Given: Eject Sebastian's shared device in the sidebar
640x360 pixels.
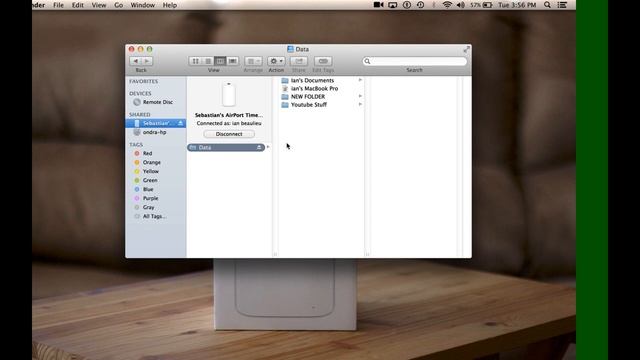Looking at the screenshot, I should pos(180,123).
